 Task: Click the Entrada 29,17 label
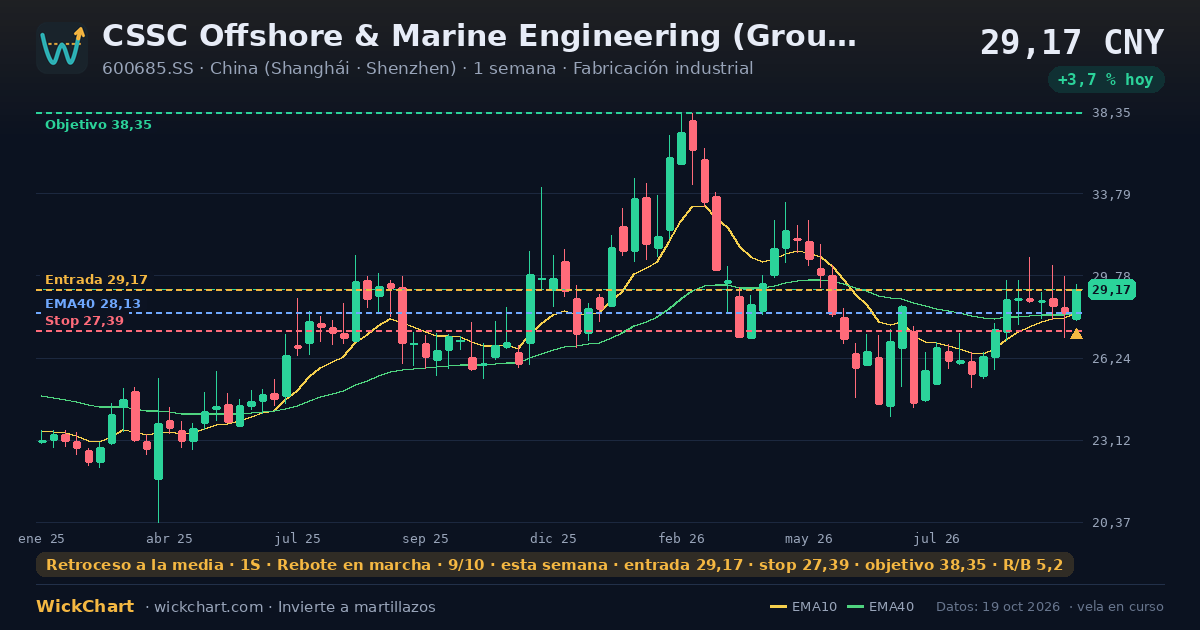click(x=96, y=280)
